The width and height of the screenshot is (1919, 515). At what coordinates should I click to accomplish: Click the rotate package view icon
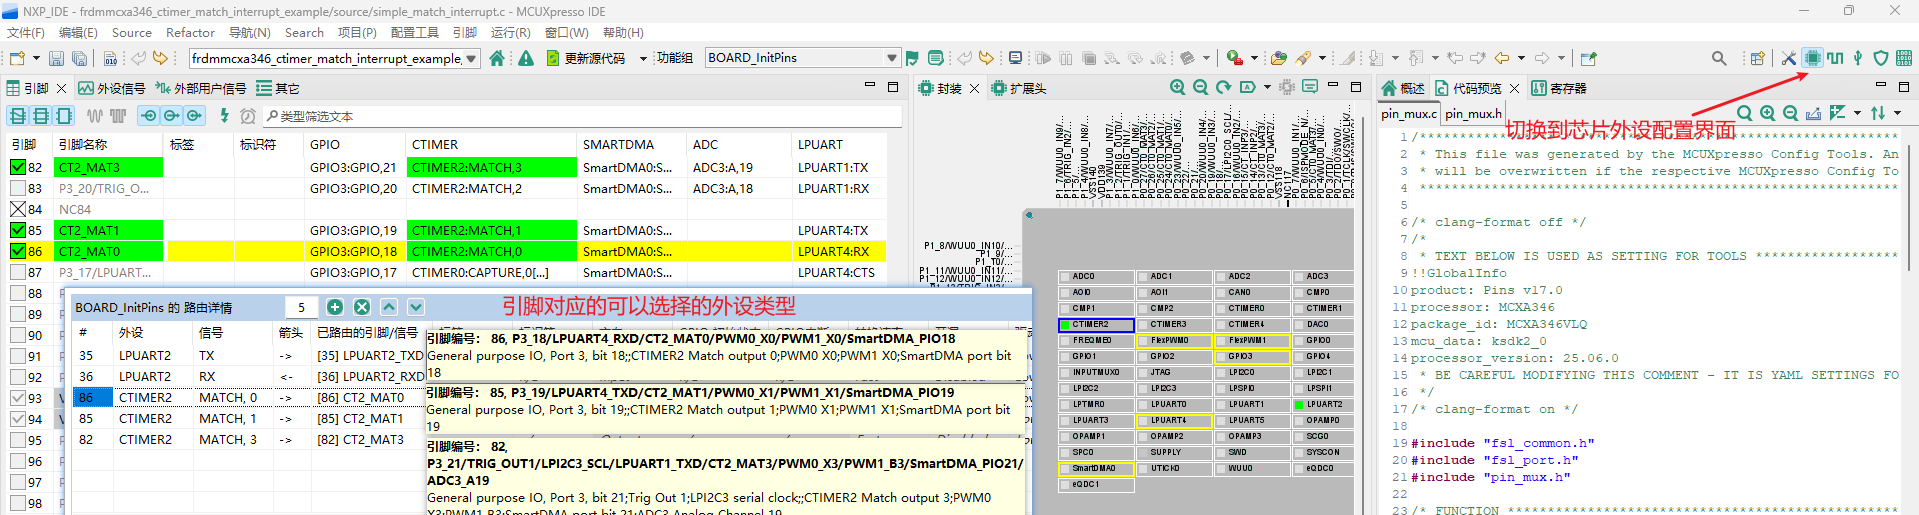(x=1224, y=88)
